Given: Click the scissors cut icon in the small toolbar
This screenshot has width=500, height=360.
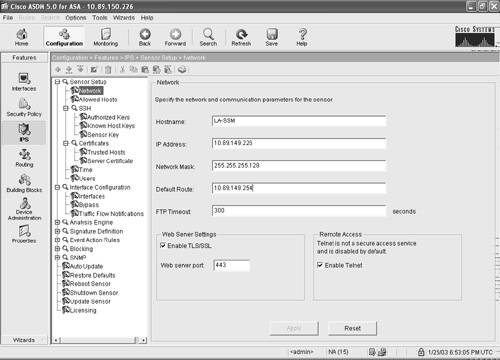Looking at the screenshot, I should pos(122,69).
